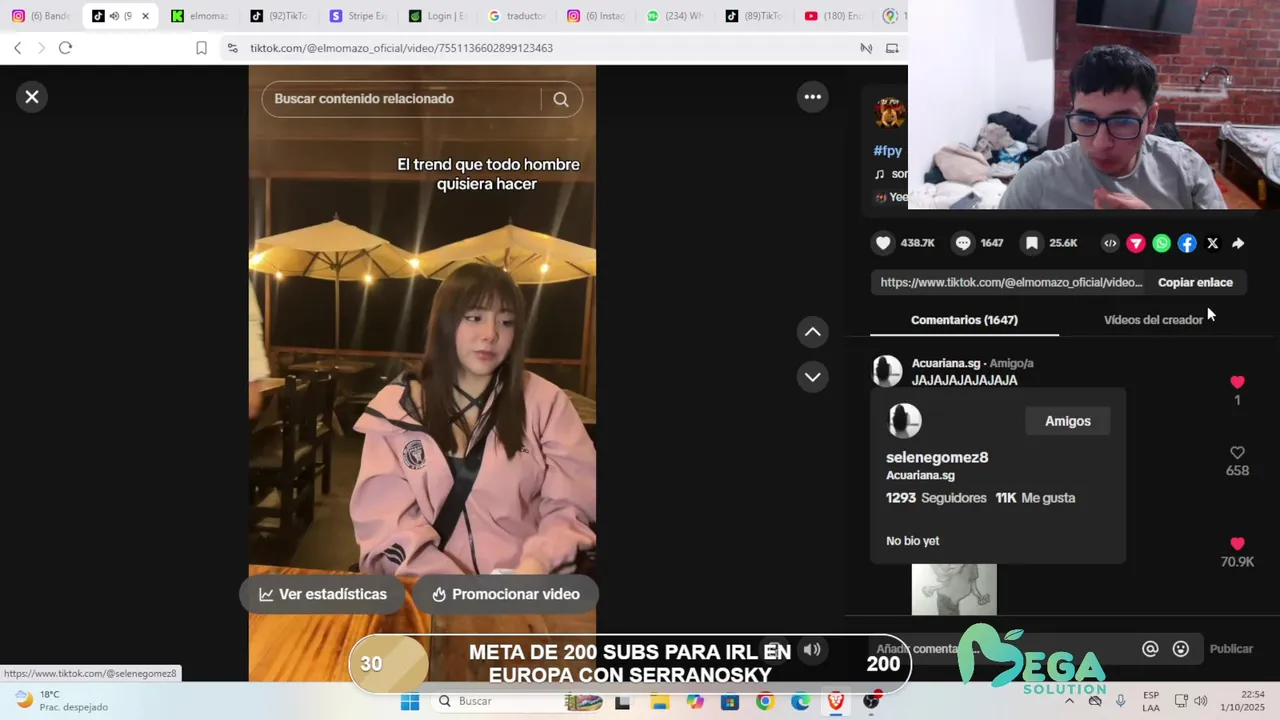Screen dimensions: 1280x720
Task: Click Acuariana.sg comment avatar
Action: tap(887, 371)
